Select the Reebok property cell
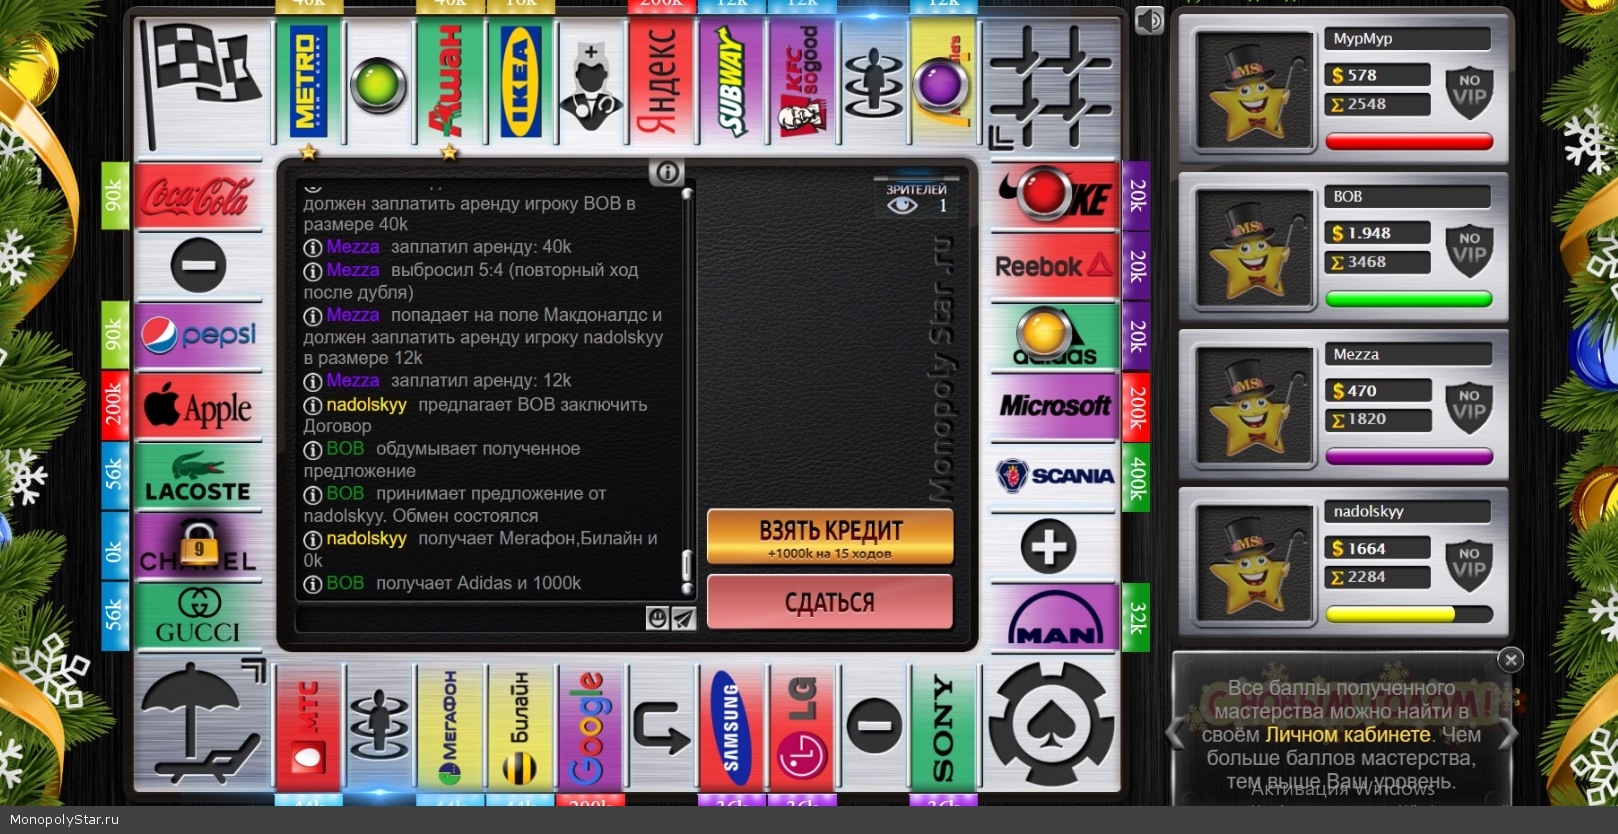Image resolution: width=1618 pixels, height=834 pixels. click(1054, 266)
